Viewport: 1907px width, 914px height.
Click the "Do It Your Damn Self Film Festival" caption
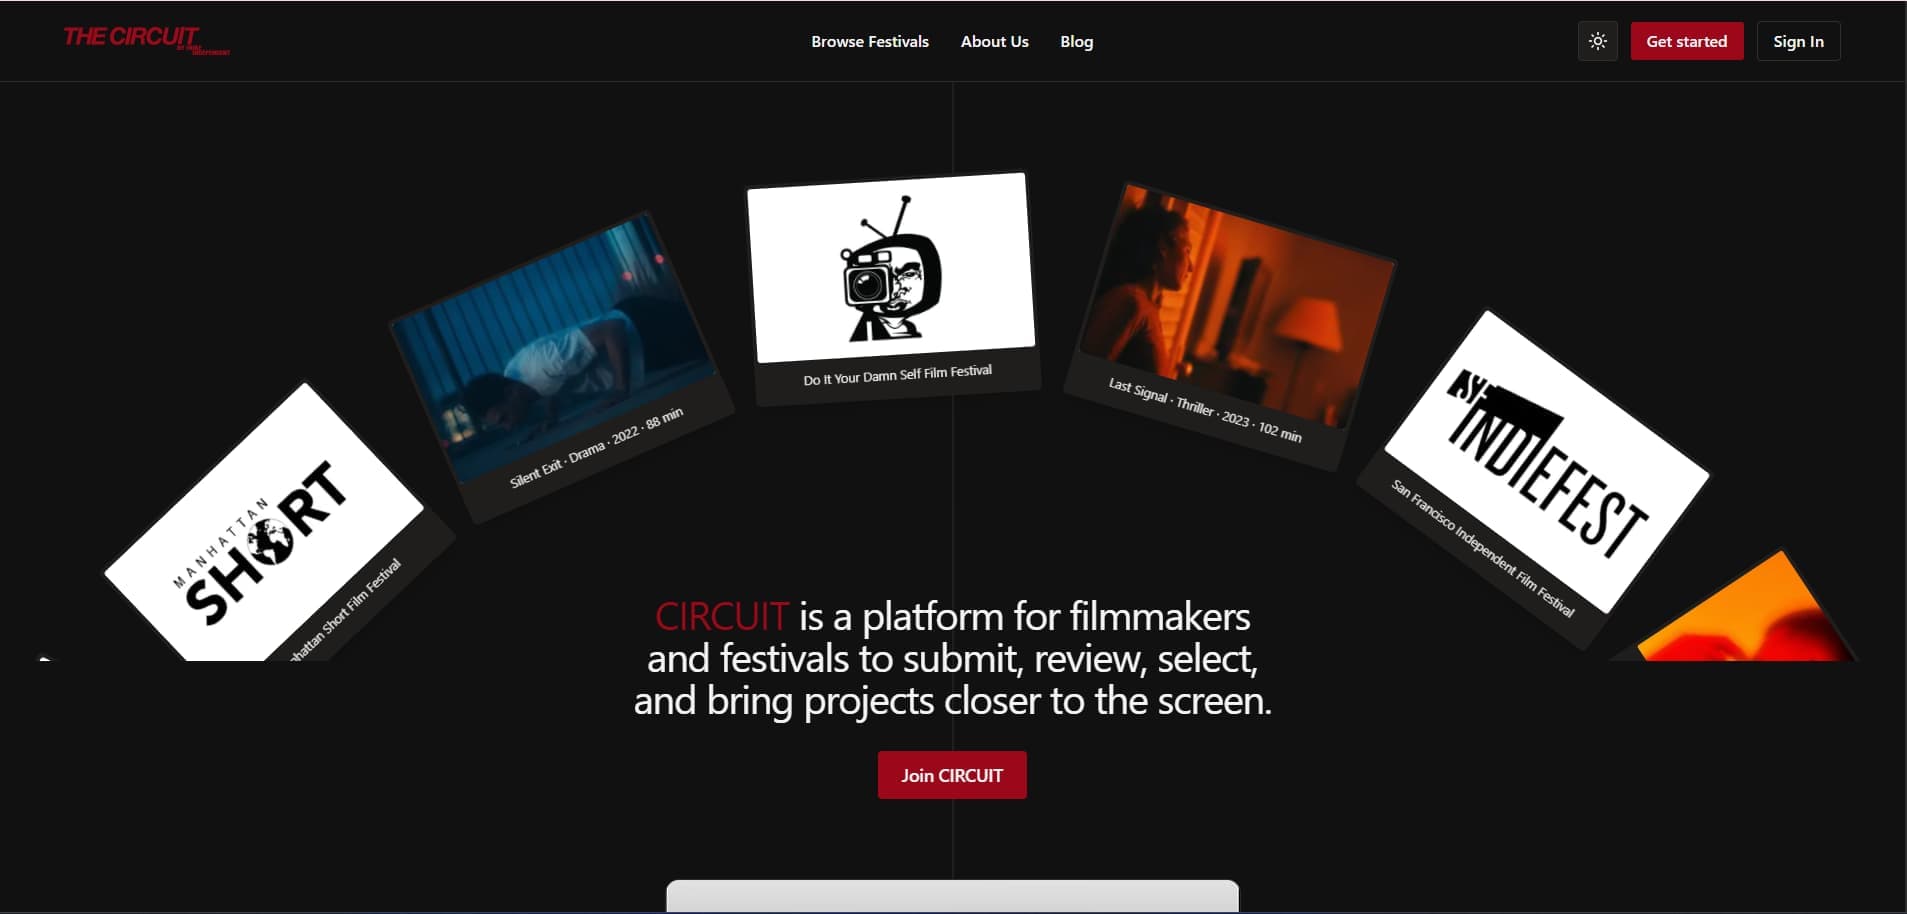(x=897, y=375)
